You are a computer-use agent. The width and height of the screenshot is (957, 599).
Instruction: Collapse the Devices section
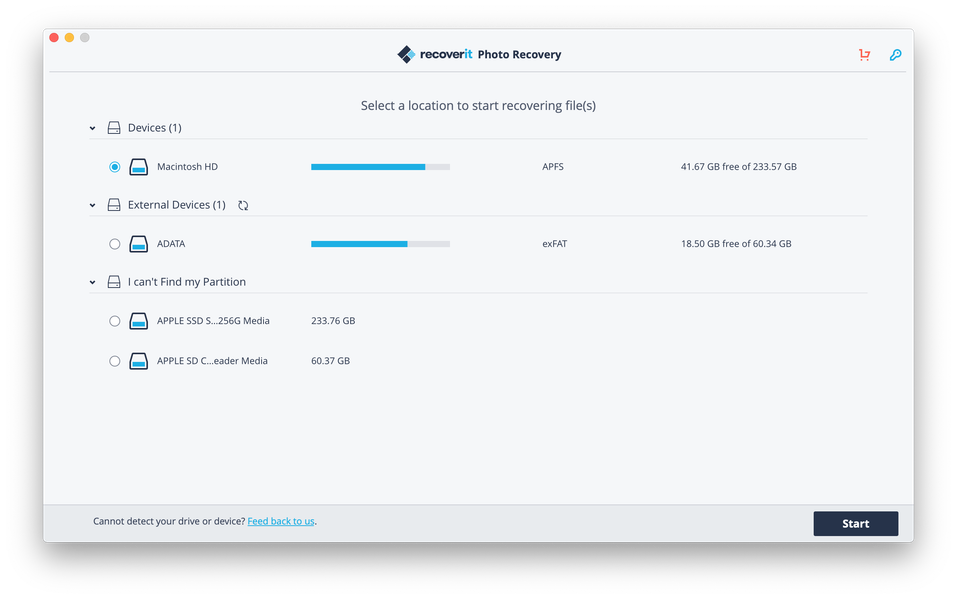click(x=93, y=128)
